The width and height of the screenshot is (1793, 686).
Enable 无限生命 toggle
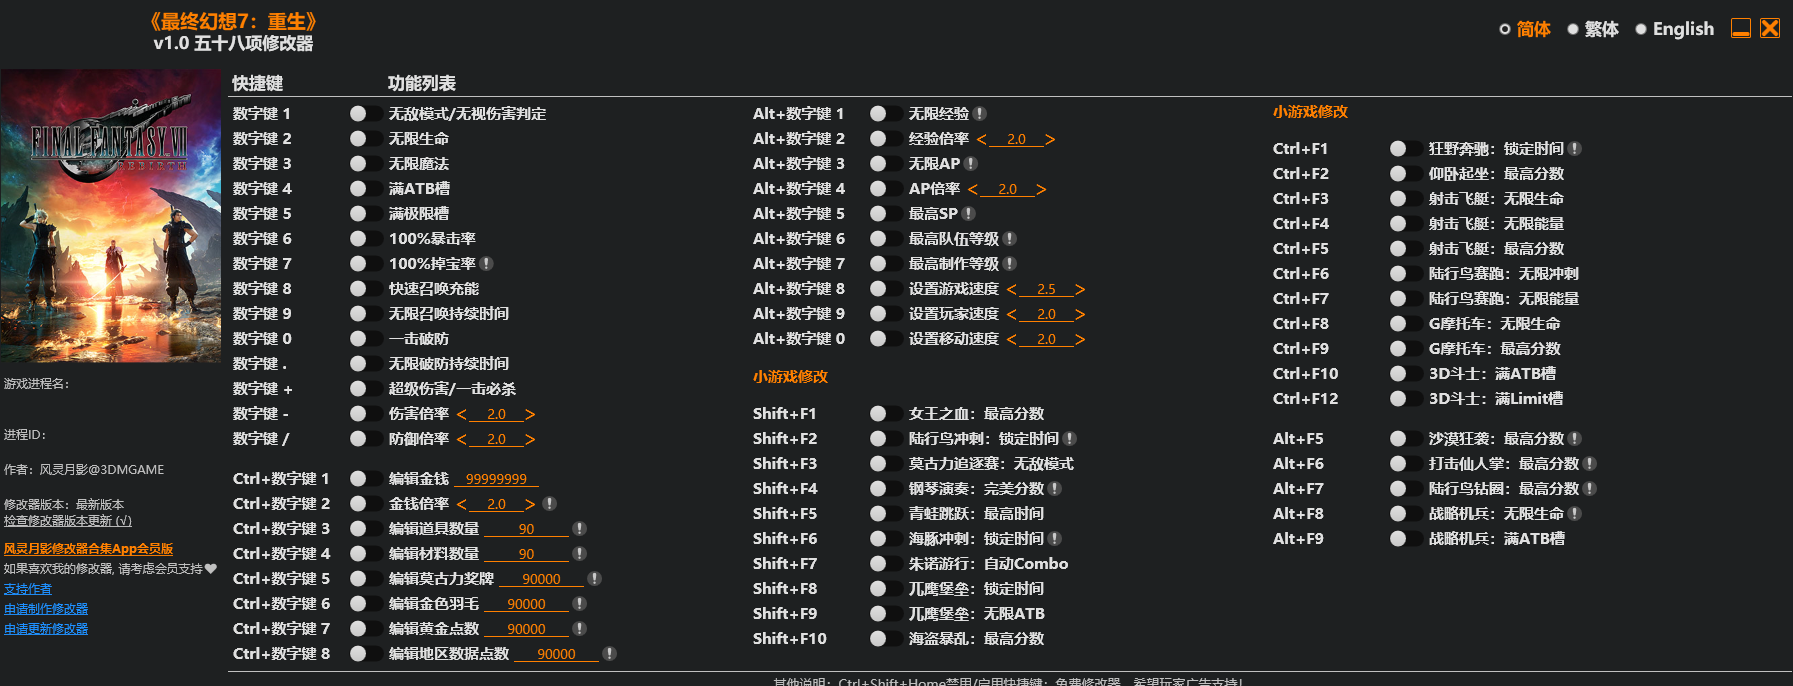pos(365,139)
